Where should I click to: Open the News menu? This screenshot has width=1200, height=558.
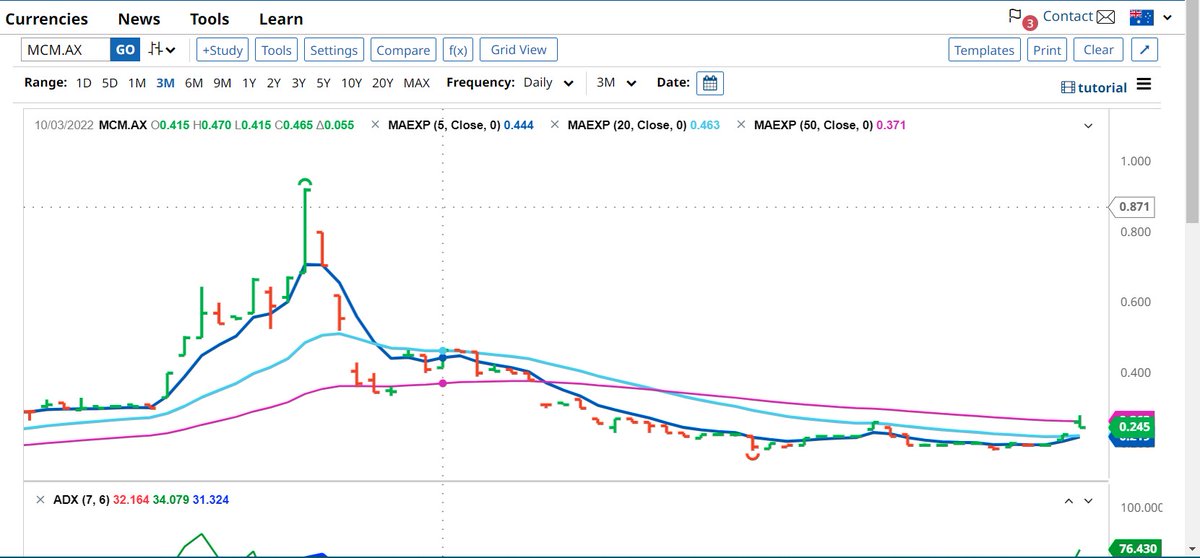point(139,19)
